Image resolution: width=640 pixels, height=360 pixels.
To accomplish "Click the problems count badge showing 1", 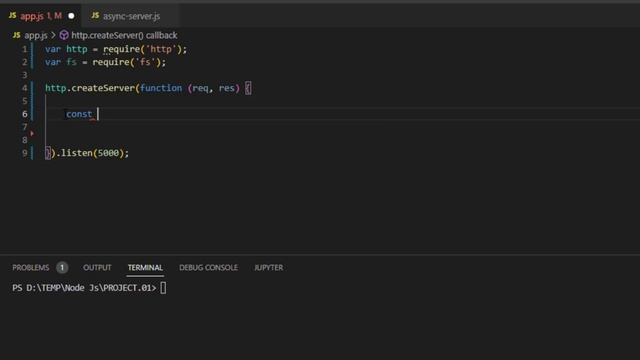I will tap(62, 268).
